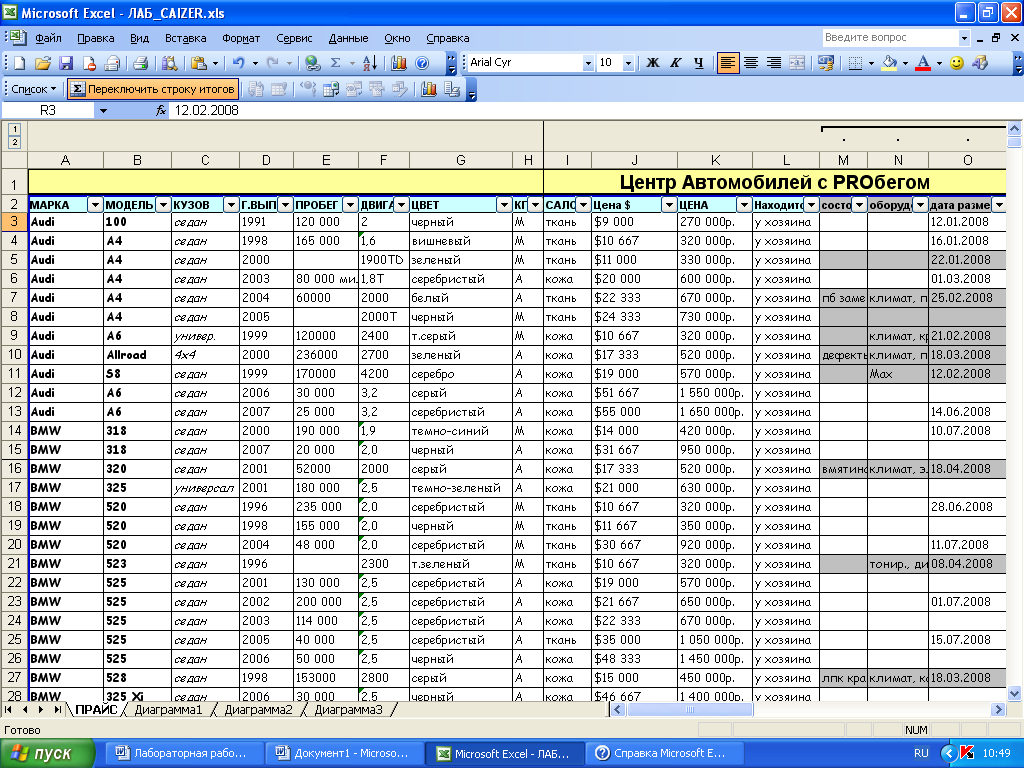The height and width of the screenshot is (768, 1024).
Task: Create a new workbook with New icon
Action: (x=20, y=63)
